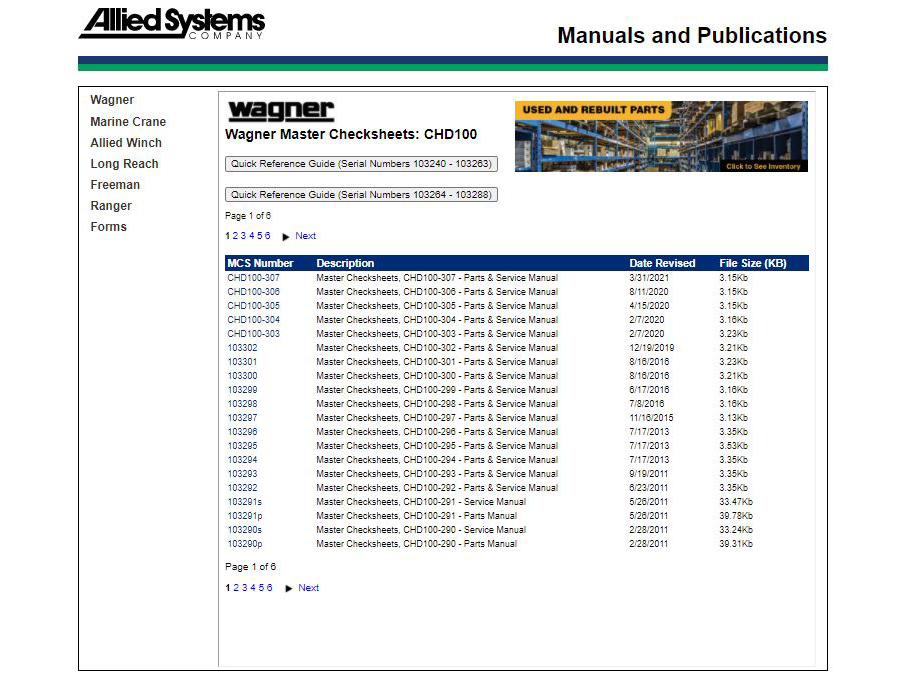Image resolution: width=902 pixels, height=677 pixels.
Task: Select the 12/19/2019 revision date
Action: 652,348
